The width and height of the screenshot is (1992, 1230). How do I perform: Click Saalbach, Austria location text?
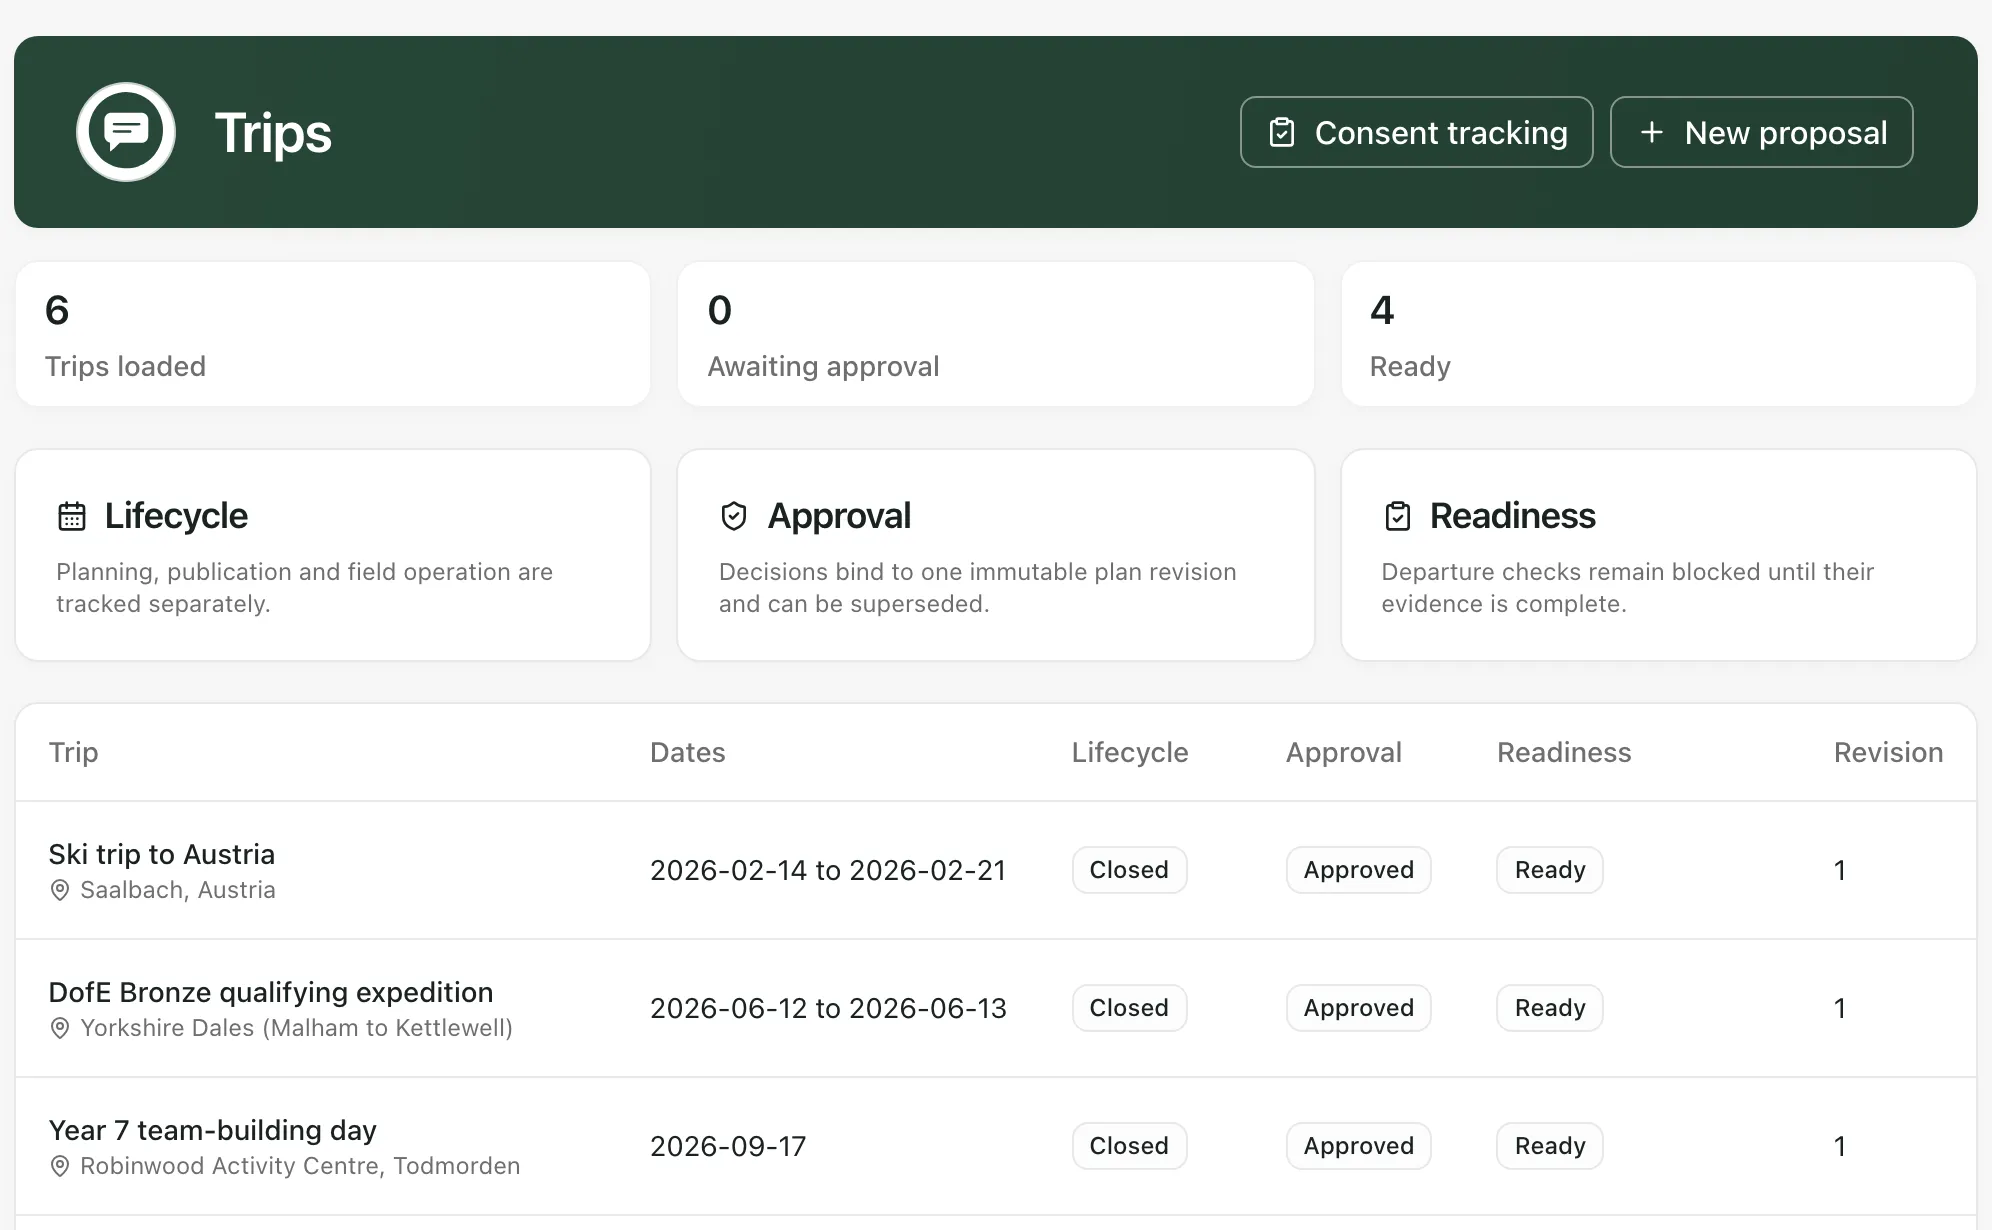[178, 890]
